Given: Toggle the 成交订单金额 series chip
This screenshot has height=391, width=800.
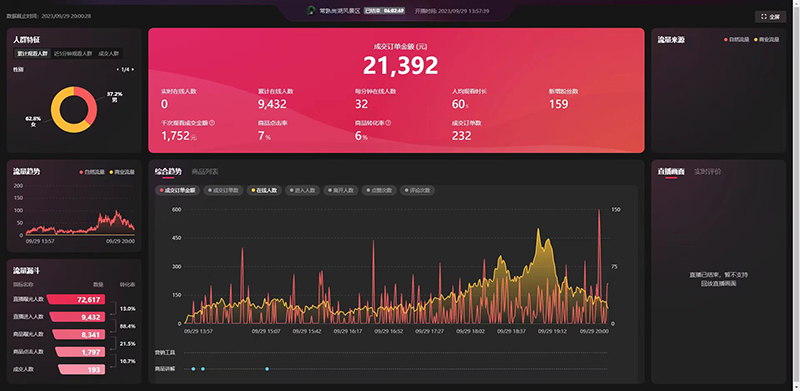Looking at the screenshot, I should pyautogui.click(x=177, y=190).
